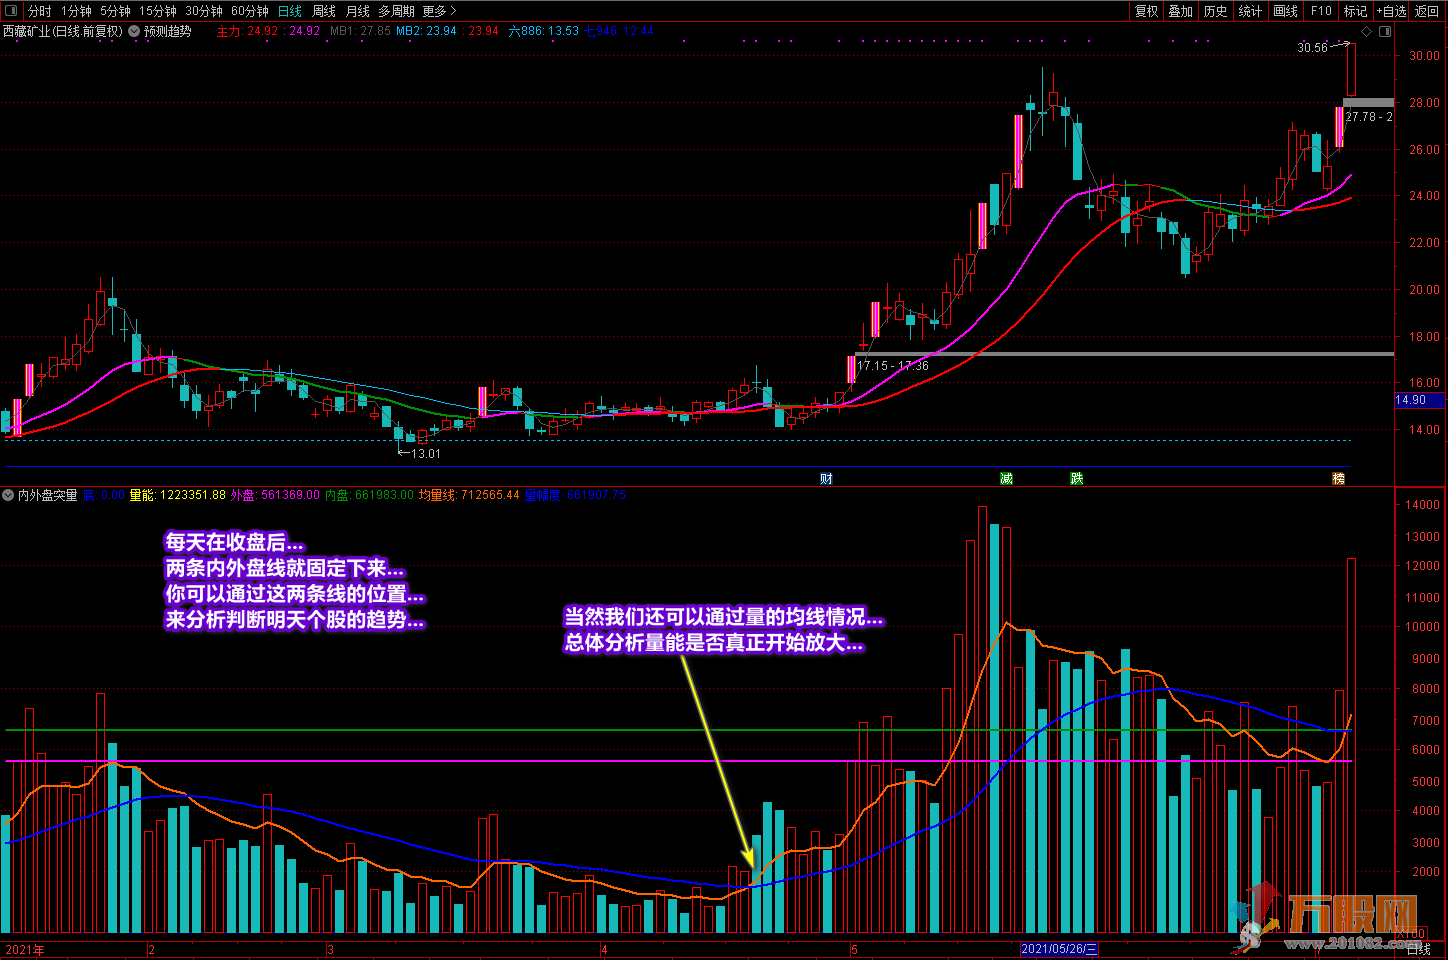Click the diamond icon near chart top-right
Image resolution: width=1448 pixels, height=960 pixels.
tap(1367, 31)
